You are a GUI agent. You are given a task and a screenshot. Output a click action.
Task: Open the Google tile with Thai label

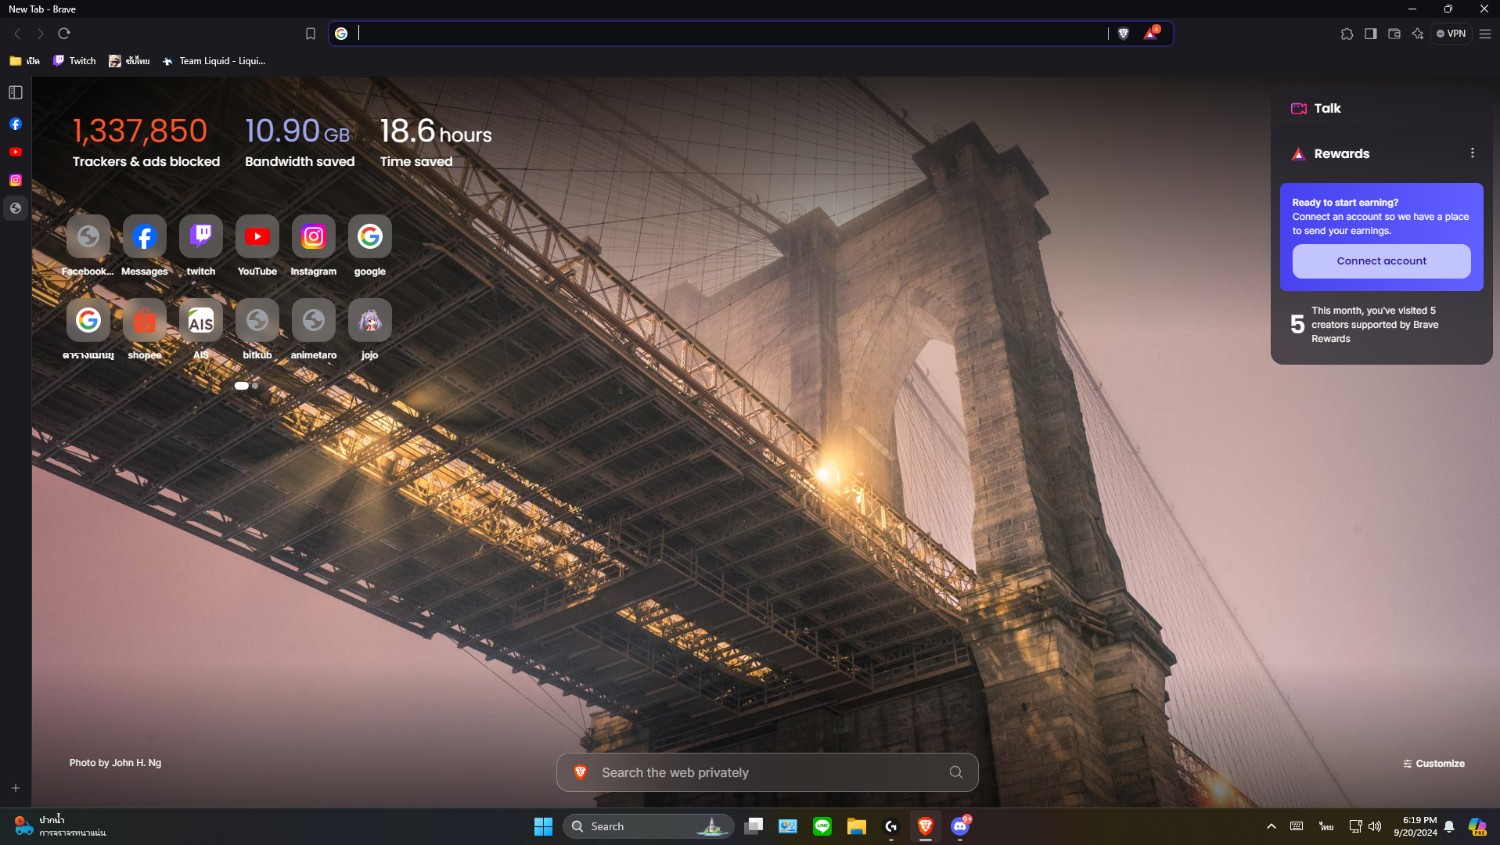[x=88, y=320]
